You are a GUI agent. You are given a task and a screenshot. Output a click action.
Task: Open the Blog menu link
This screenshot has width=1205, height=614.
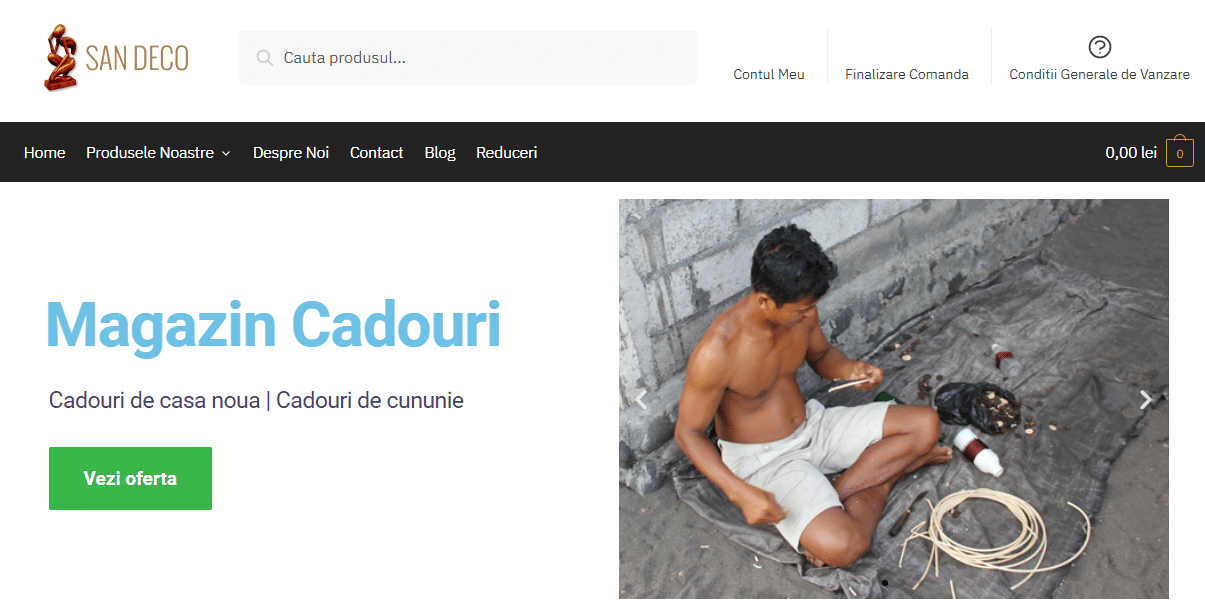pos(440,152)
